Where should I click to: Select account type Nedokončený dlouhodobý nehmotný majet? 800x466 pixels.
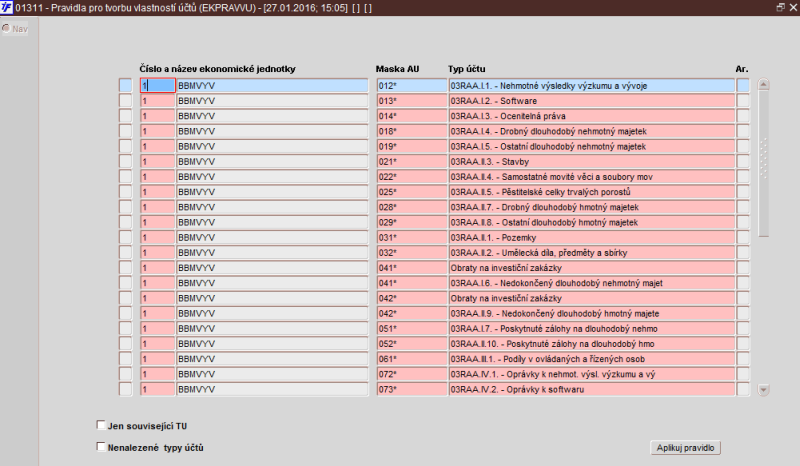(x=592, y=283)
